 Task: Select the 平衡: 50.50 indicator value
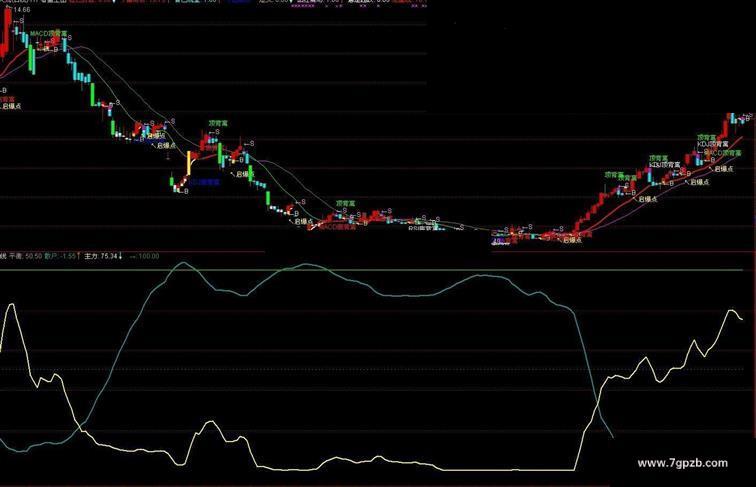tap(26, 256)
